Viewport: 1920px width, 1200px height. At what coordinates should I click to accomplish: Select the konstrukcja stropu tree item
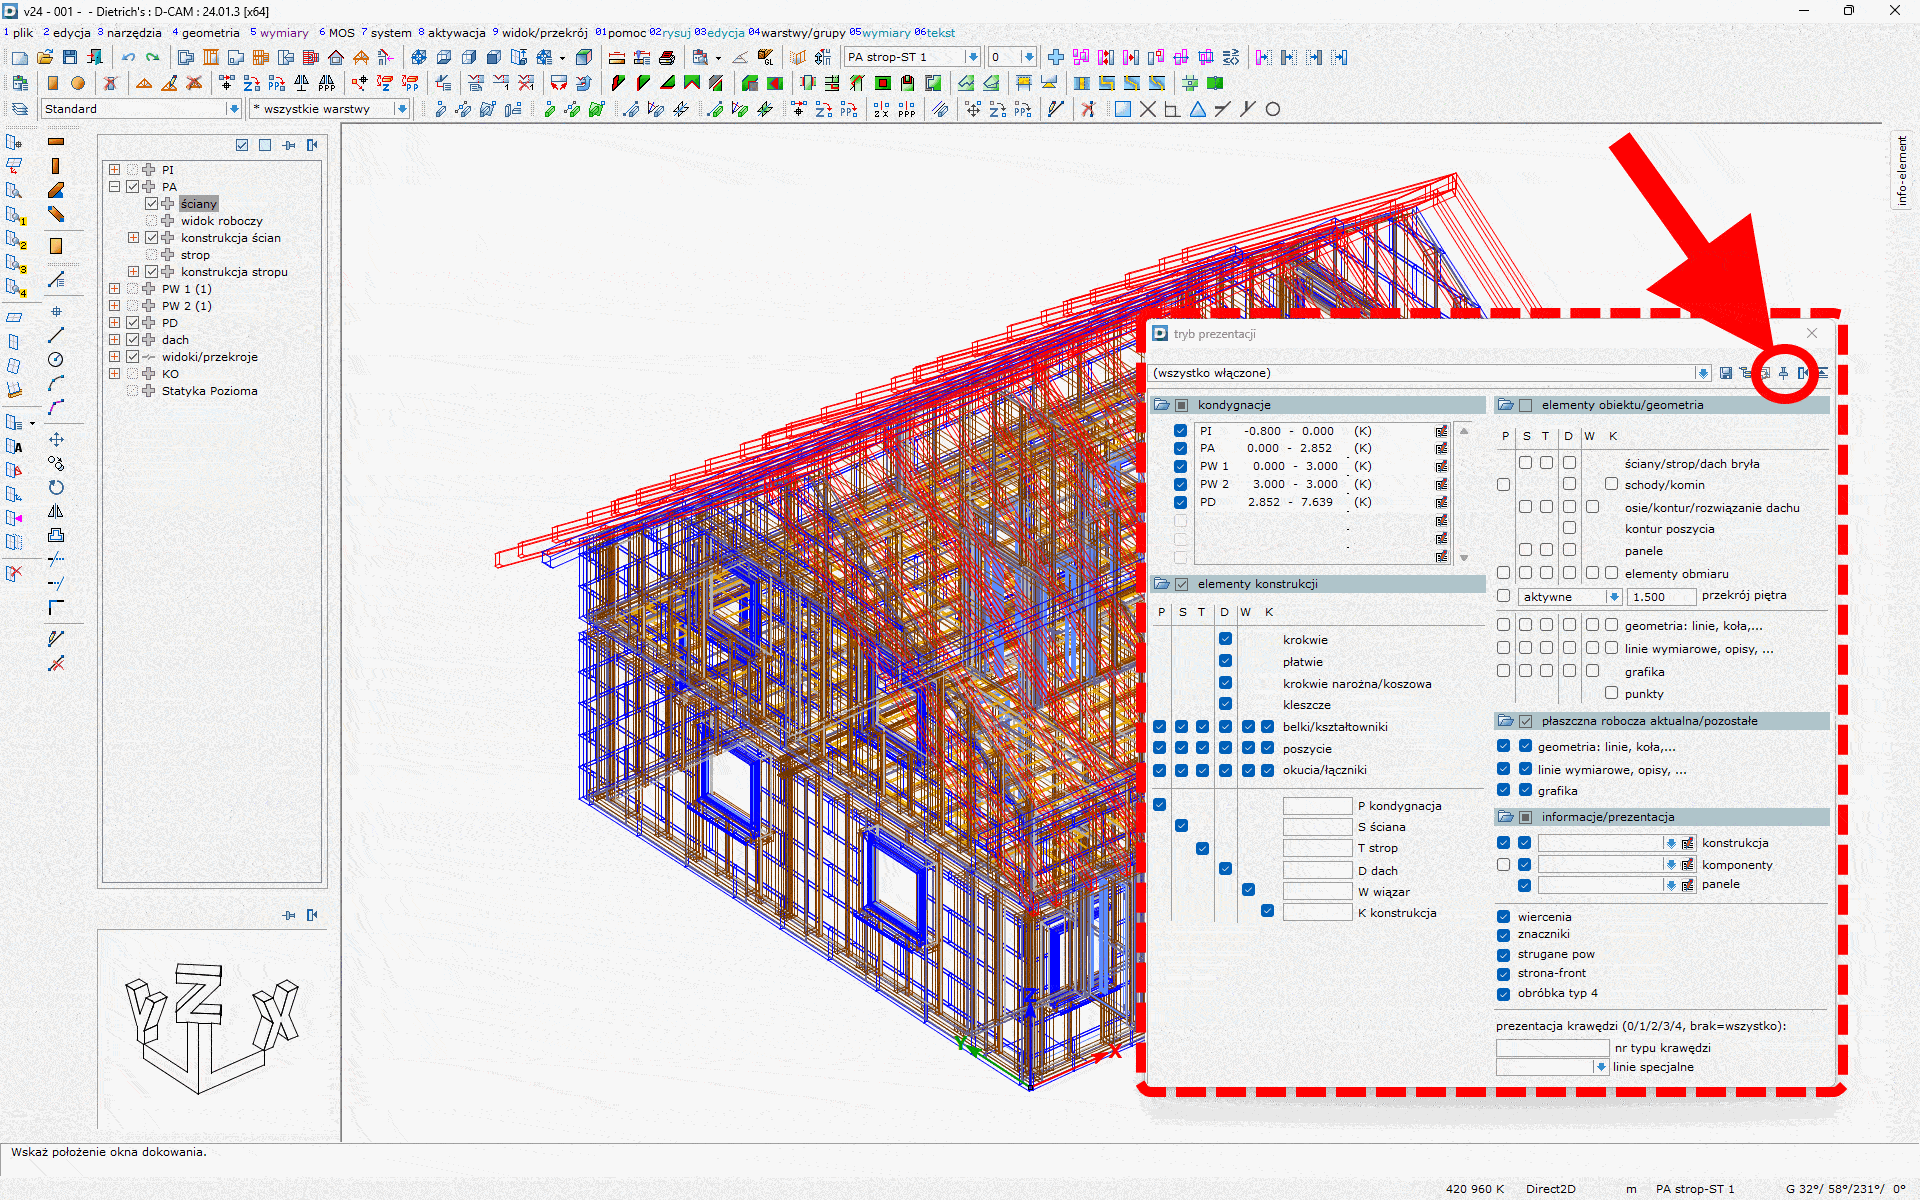[234, 272]
